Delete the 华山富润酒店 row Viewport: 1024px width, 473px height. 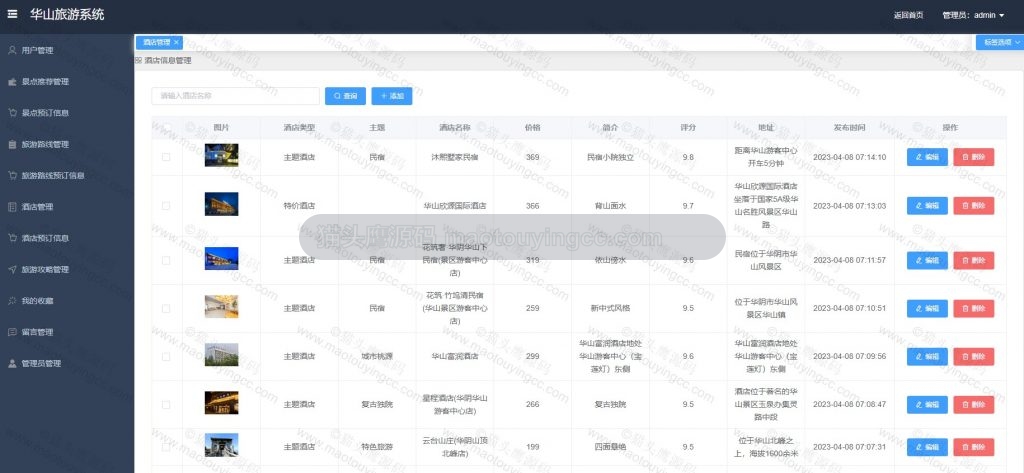click(974, 357)
